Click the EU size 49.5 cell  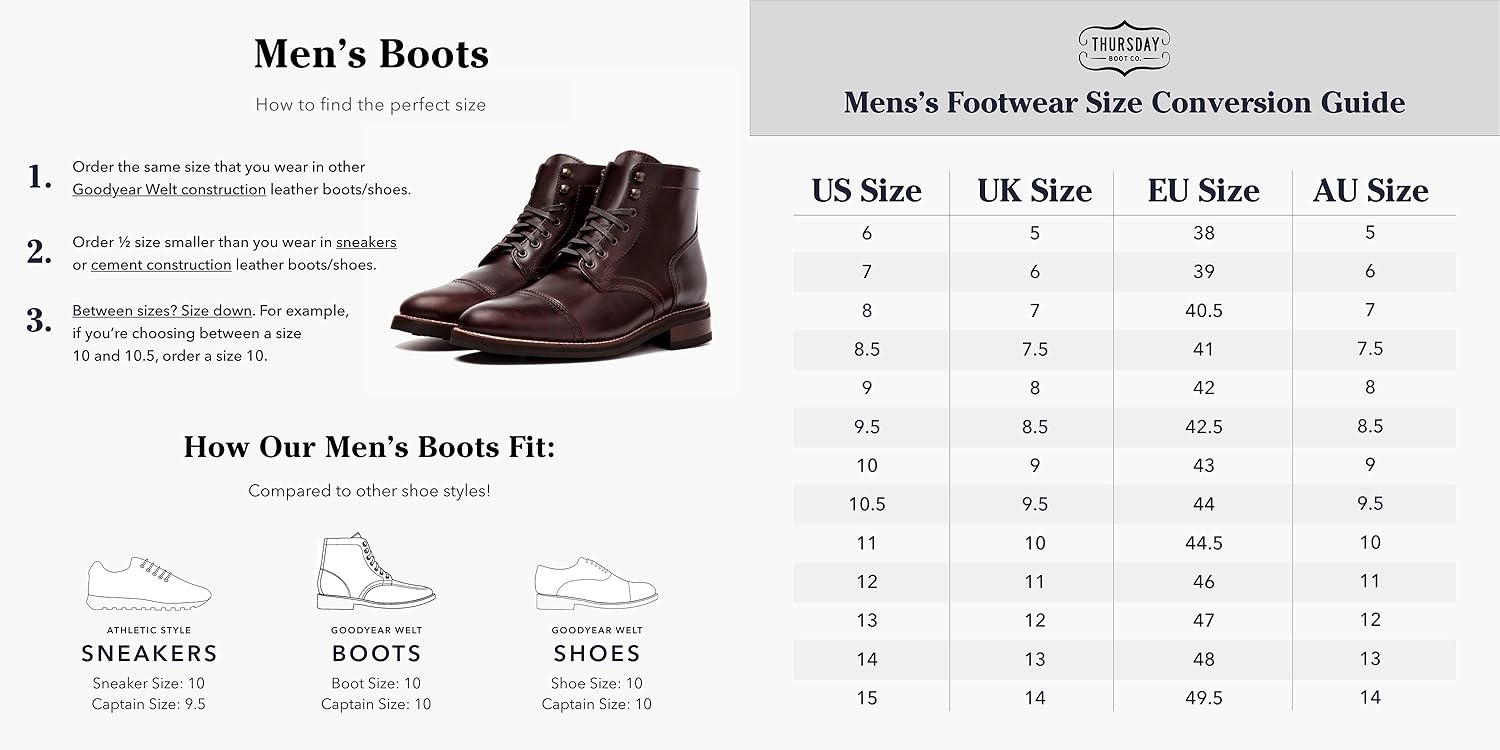click(1203, 697)
